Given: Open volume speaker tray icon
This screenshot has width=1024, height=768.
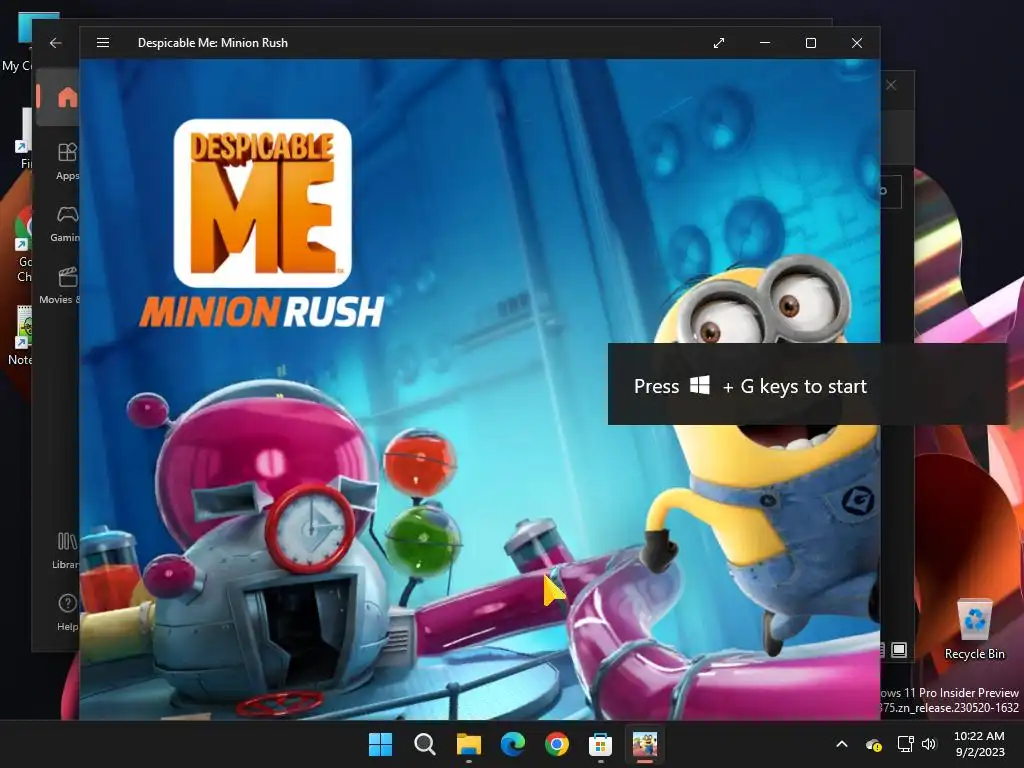Looking at the screenshot, I should pyautogui.click(x=929, y=744).
